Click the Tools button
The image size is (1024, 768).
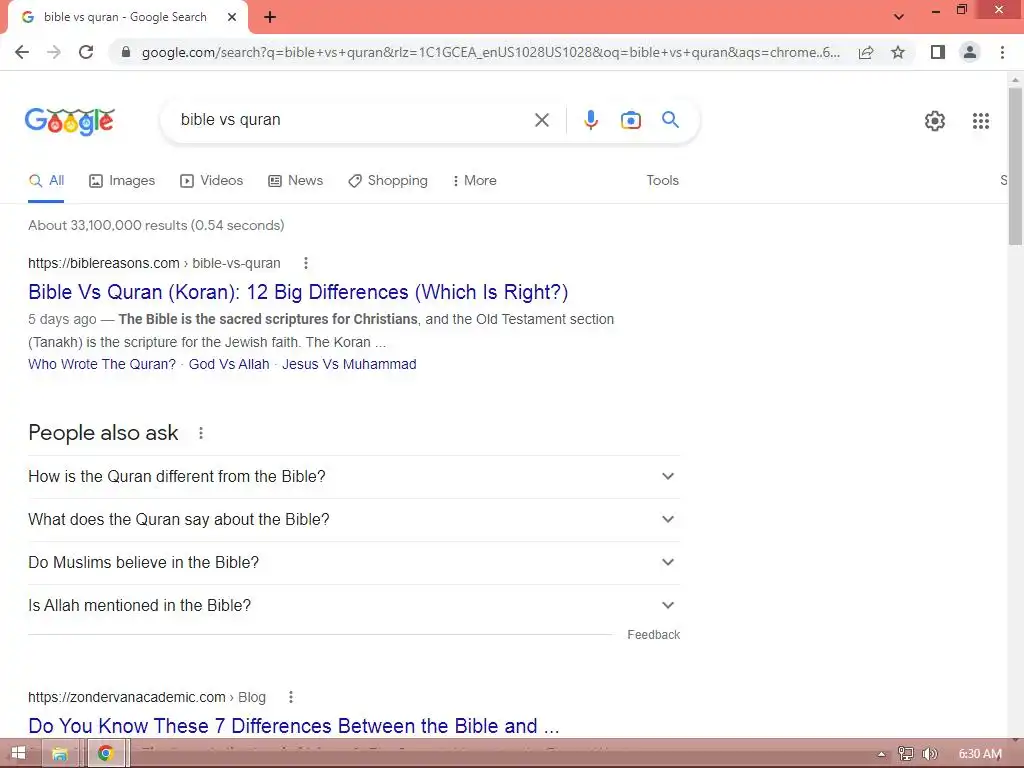[662, 181]
